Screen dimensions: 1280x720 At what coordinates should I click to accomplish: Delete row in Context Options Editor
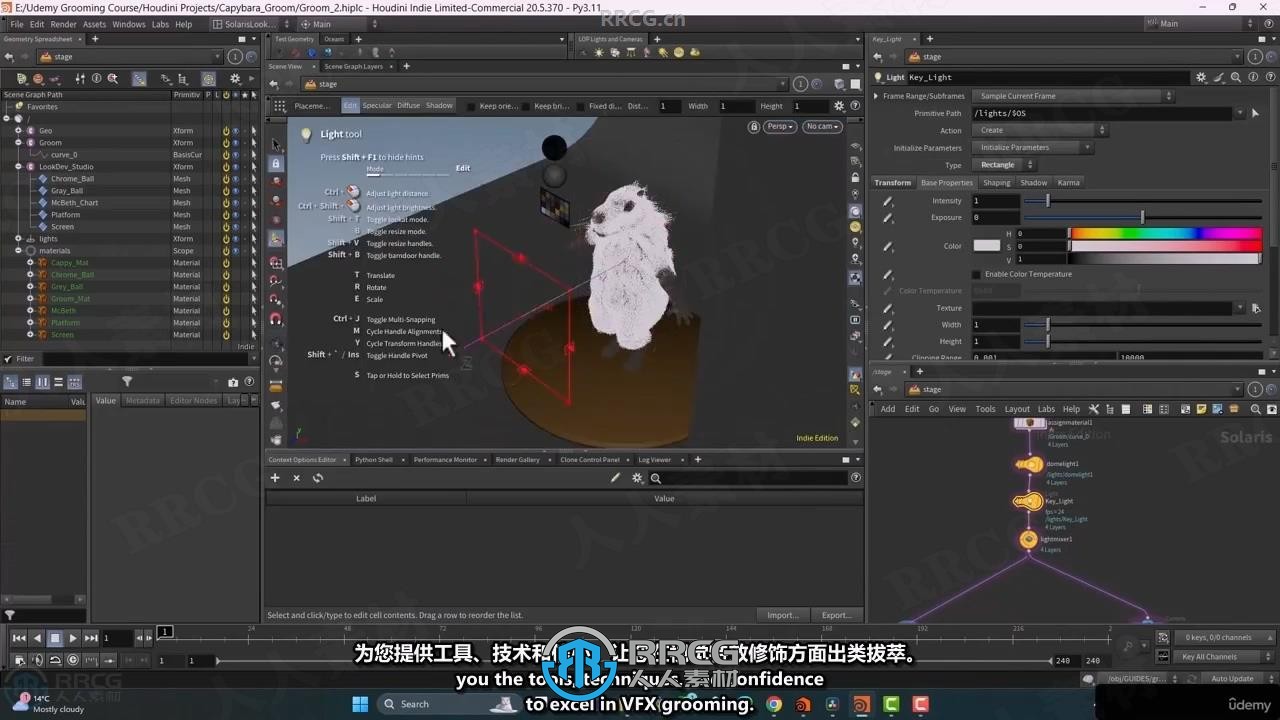[296, 478]
